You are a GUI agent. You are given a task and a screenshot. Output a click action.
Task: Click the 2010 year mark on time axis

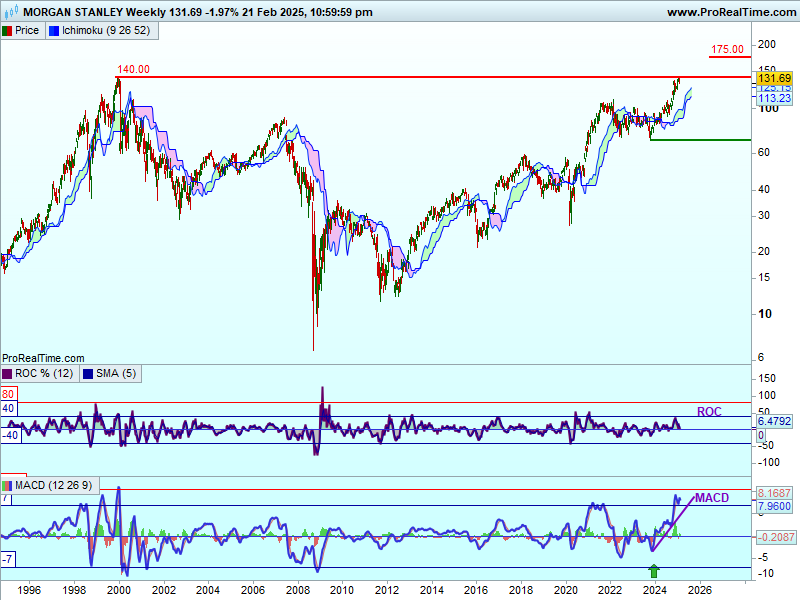pos(343,590)
